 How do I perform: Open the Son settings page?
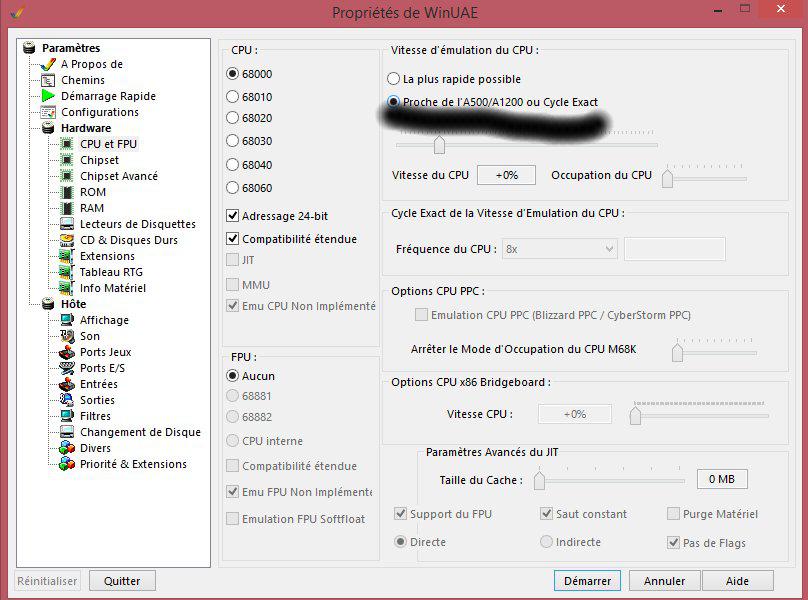90,336
